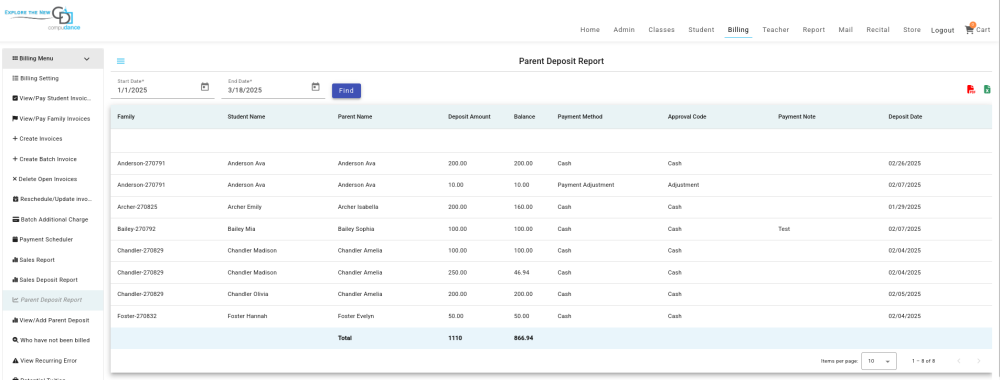Viewport: 1000px width, 380px height.
Task: Toggle the hamburger menu beside report title
Action: pyautogui.click(x=121, y=61)
